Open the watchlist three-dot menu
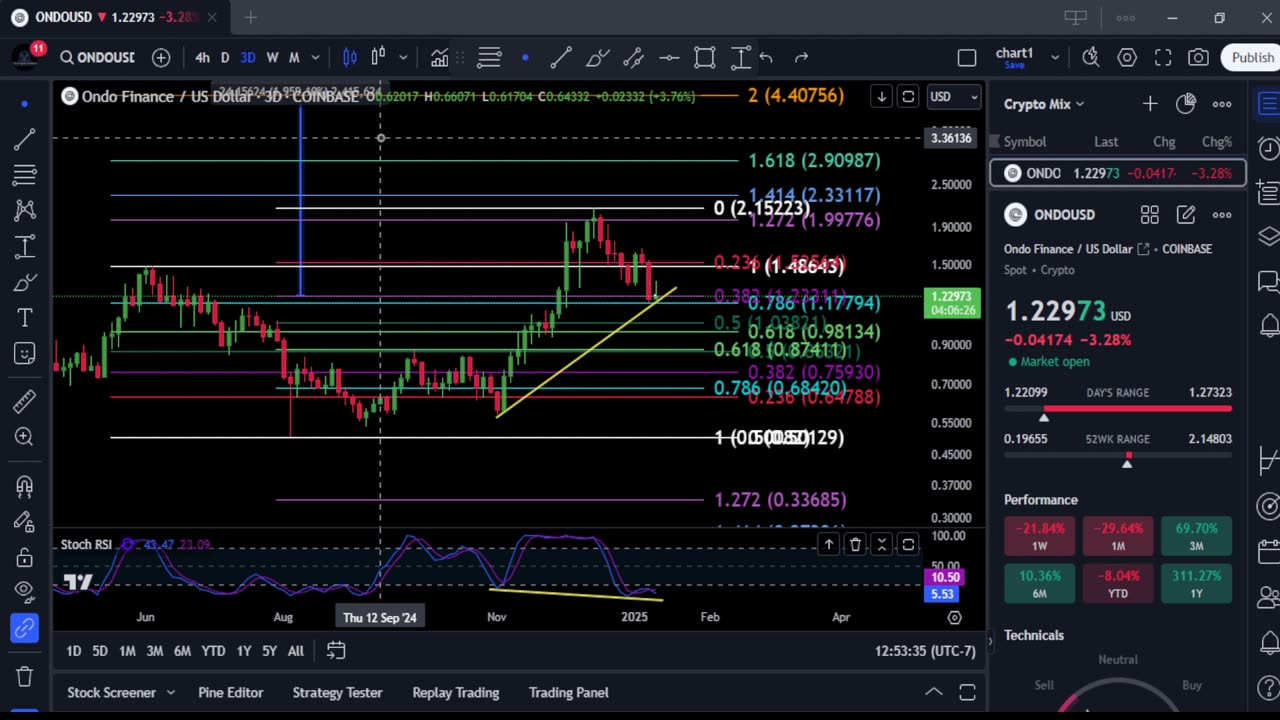This screenshot has width=1280, height=720. (x=1222, y=103)
